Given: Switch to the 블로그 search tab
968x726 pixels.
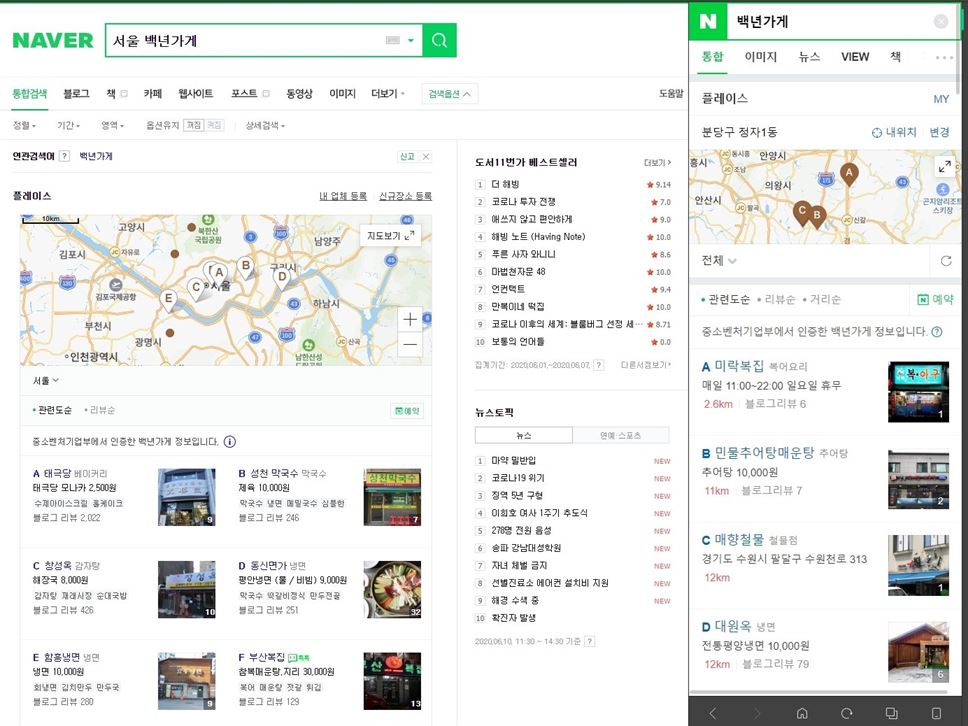Looking at the screenshot, I should [x=76, y=94].
